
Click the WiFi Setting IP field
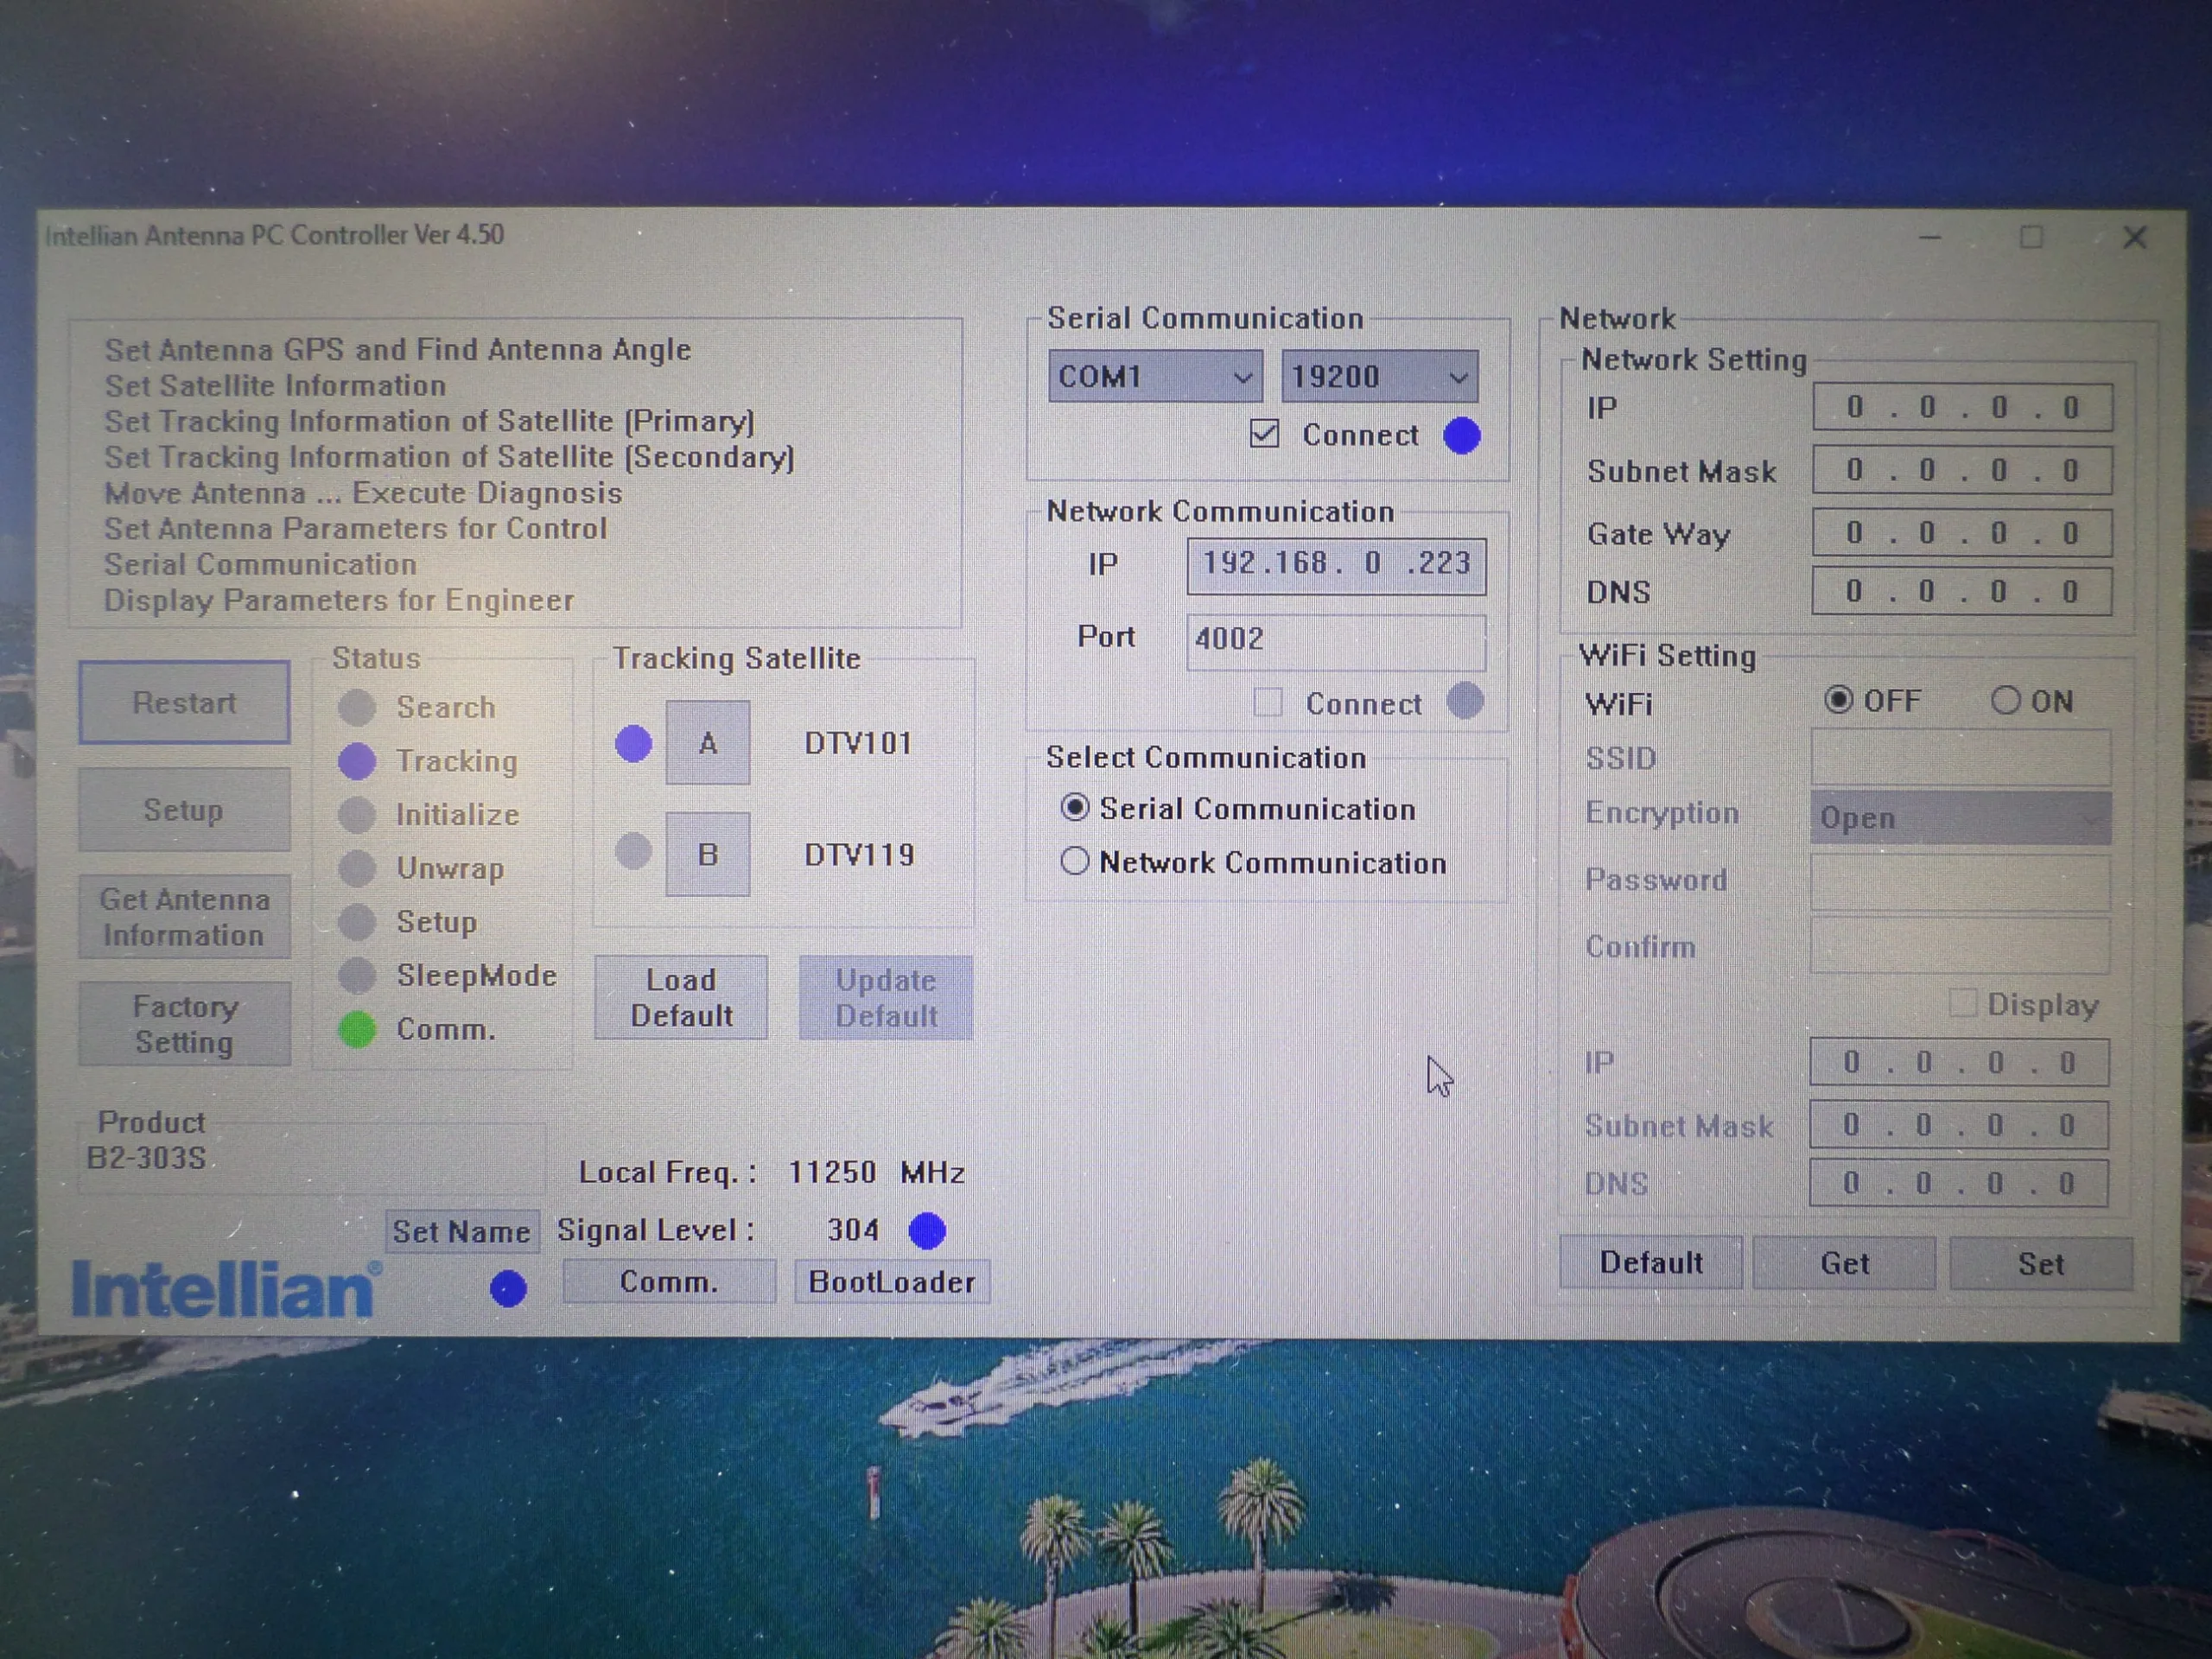tap(1960, 1063)
